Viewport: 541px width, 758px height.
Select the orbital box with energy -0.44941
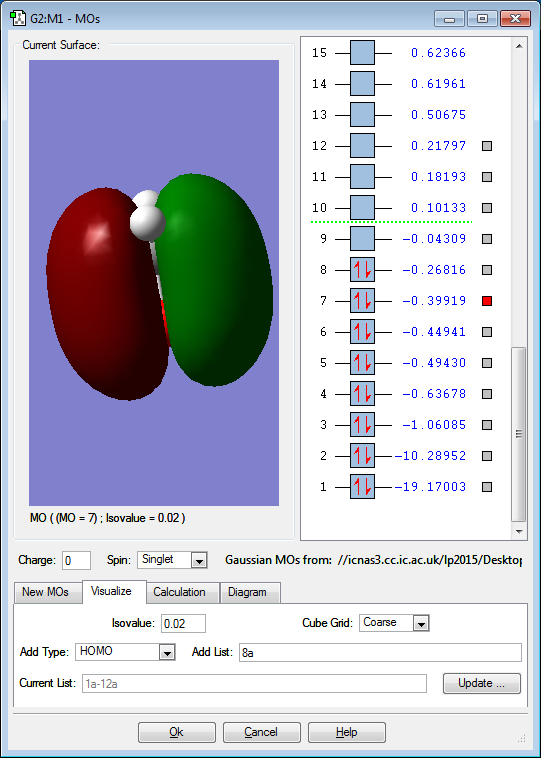tap(362, 332)
